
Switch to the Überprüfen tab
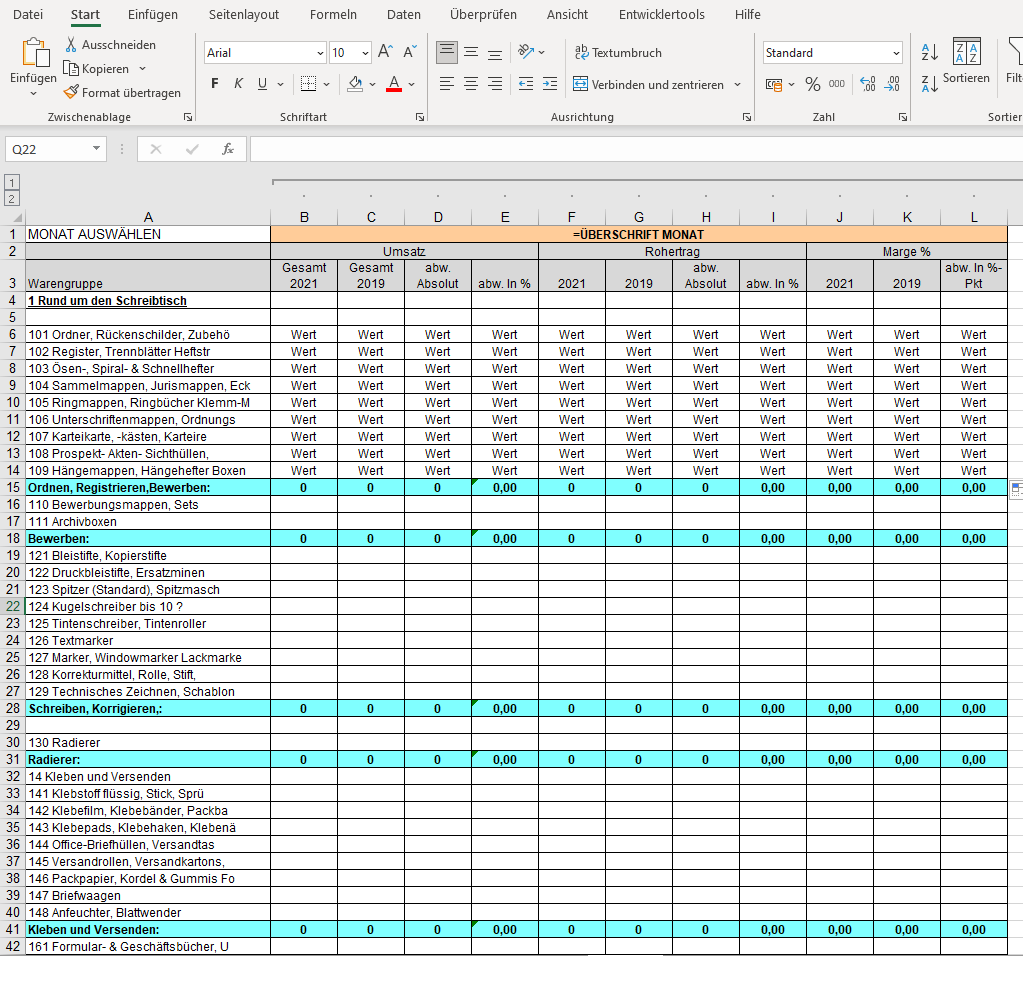[483, 14]
